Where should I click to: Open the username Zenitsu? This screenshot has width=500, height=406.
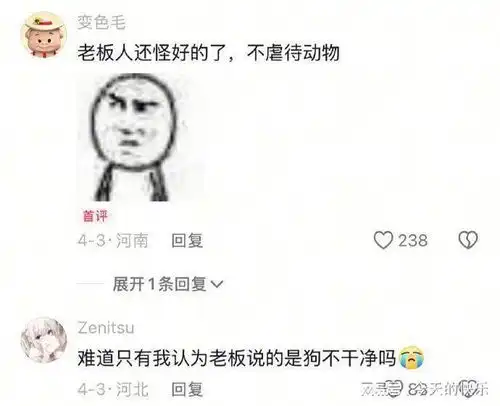pos(106,328)
